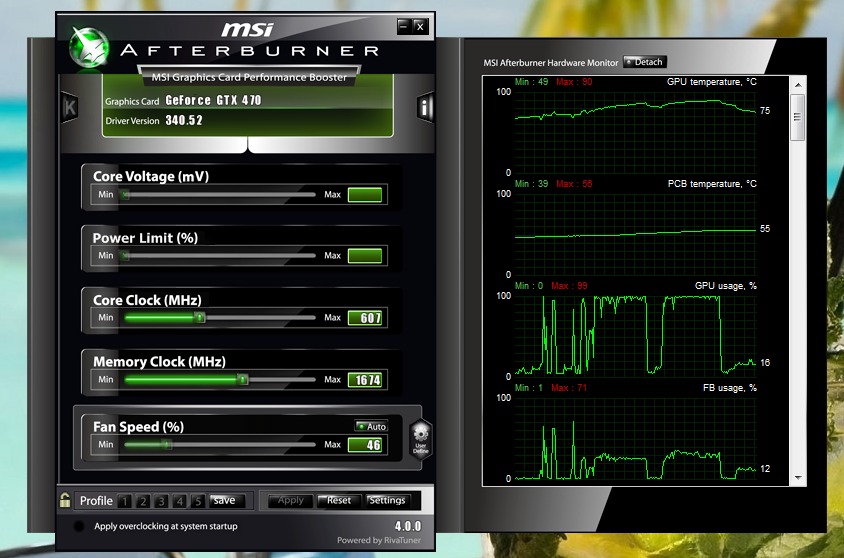Select profile slot 5

[198, 501]
